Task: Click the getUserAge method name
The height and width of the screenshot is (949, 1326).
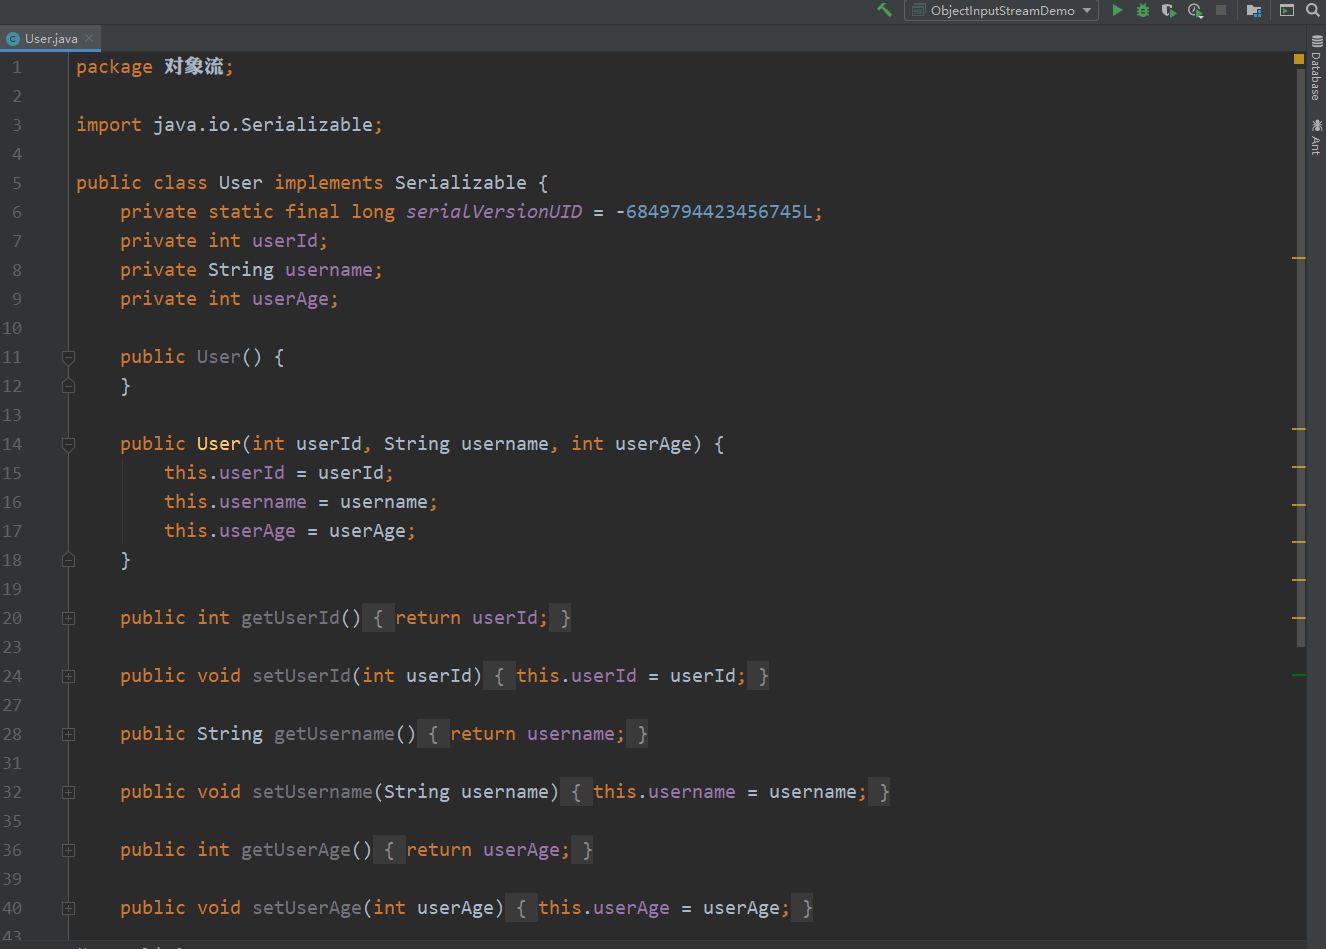Action: (x=296, y=850)
